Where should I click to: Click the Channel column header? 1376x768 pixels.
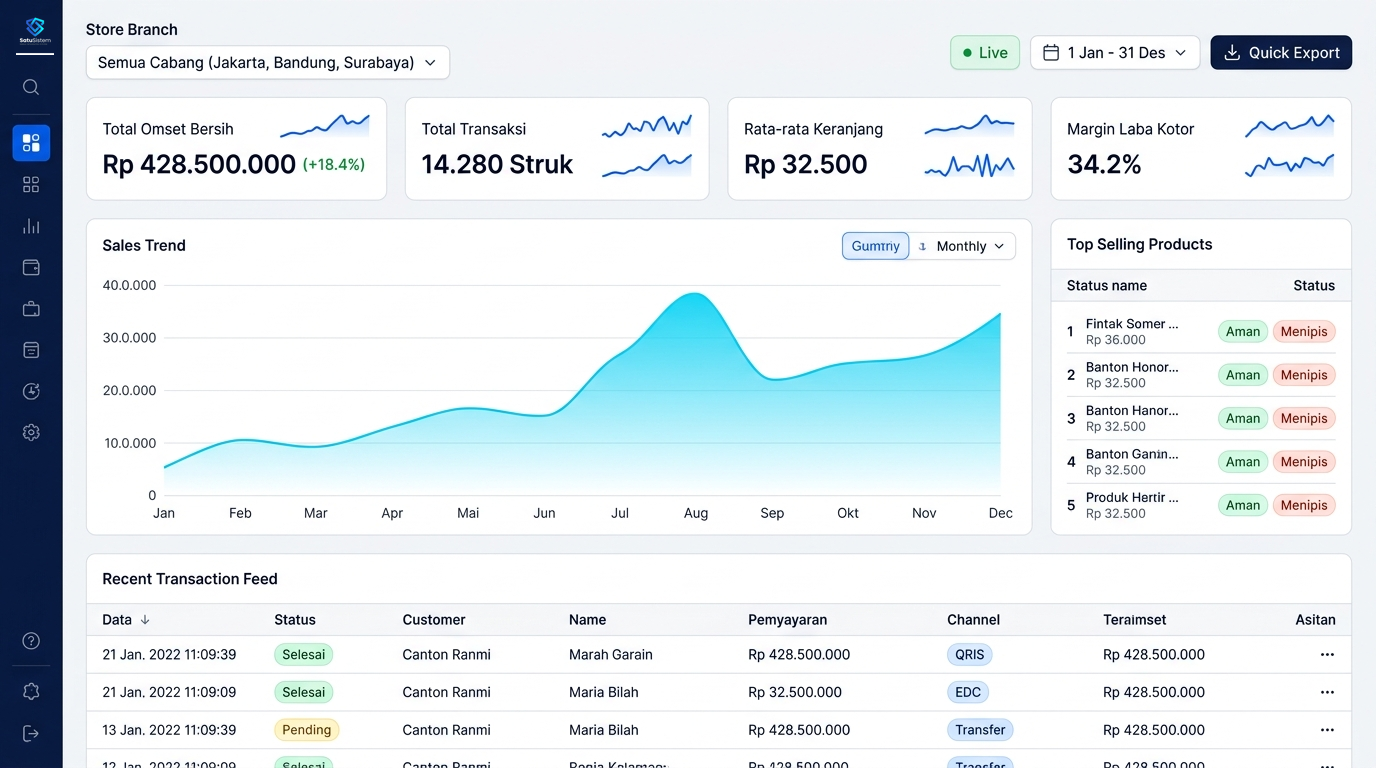974,620
